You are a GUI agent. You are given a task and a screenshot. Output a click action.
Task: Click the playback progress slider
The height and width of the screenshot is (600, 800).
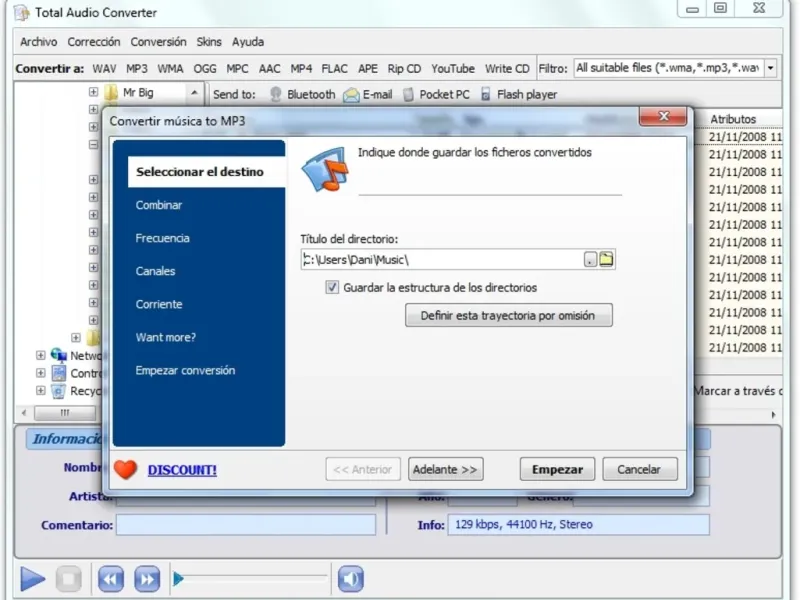point(250,579)
